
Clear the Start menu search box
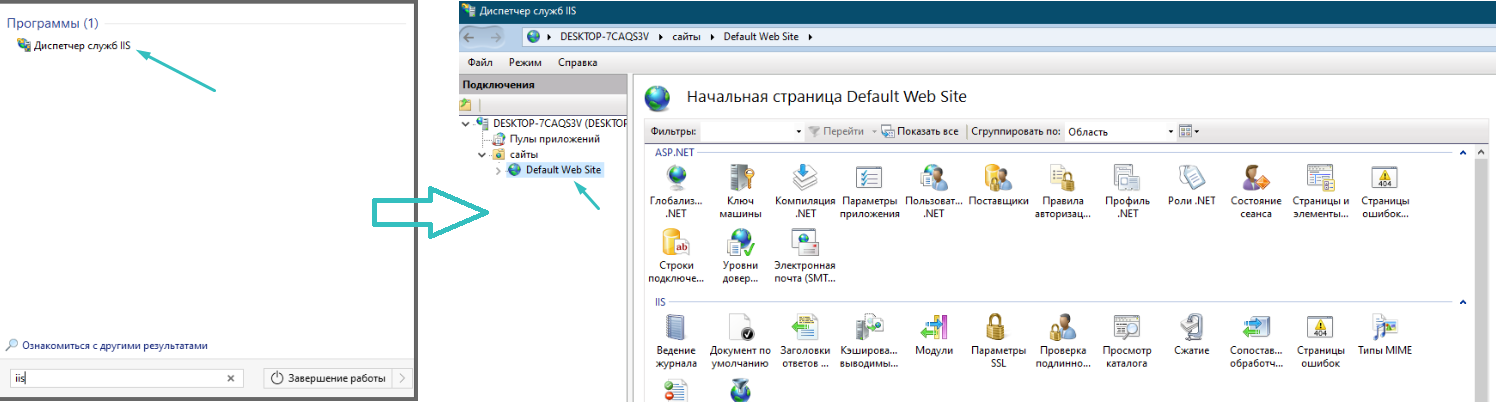230,379
